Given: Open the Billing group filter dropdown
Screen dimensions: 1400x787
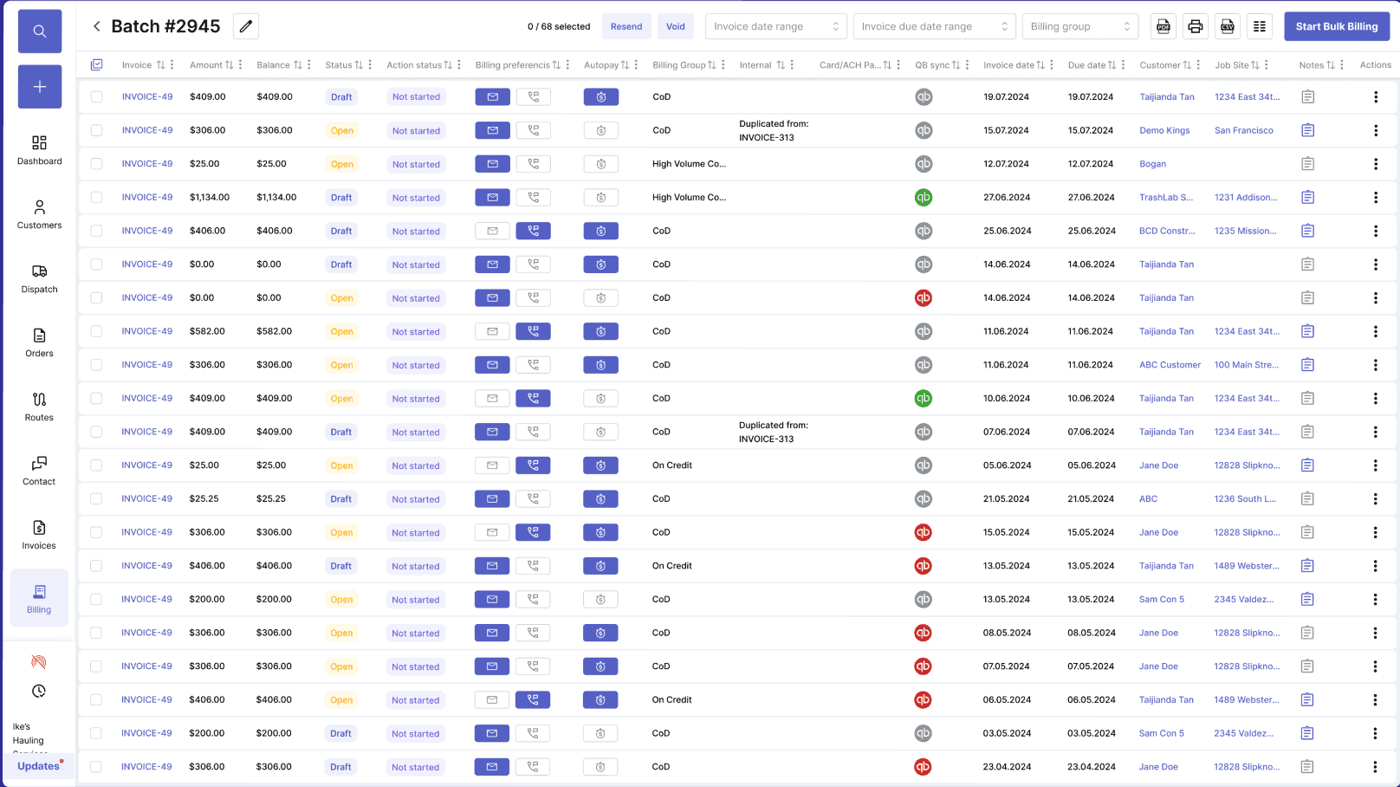Looking at the screenshot, I should pos(1079,27).
